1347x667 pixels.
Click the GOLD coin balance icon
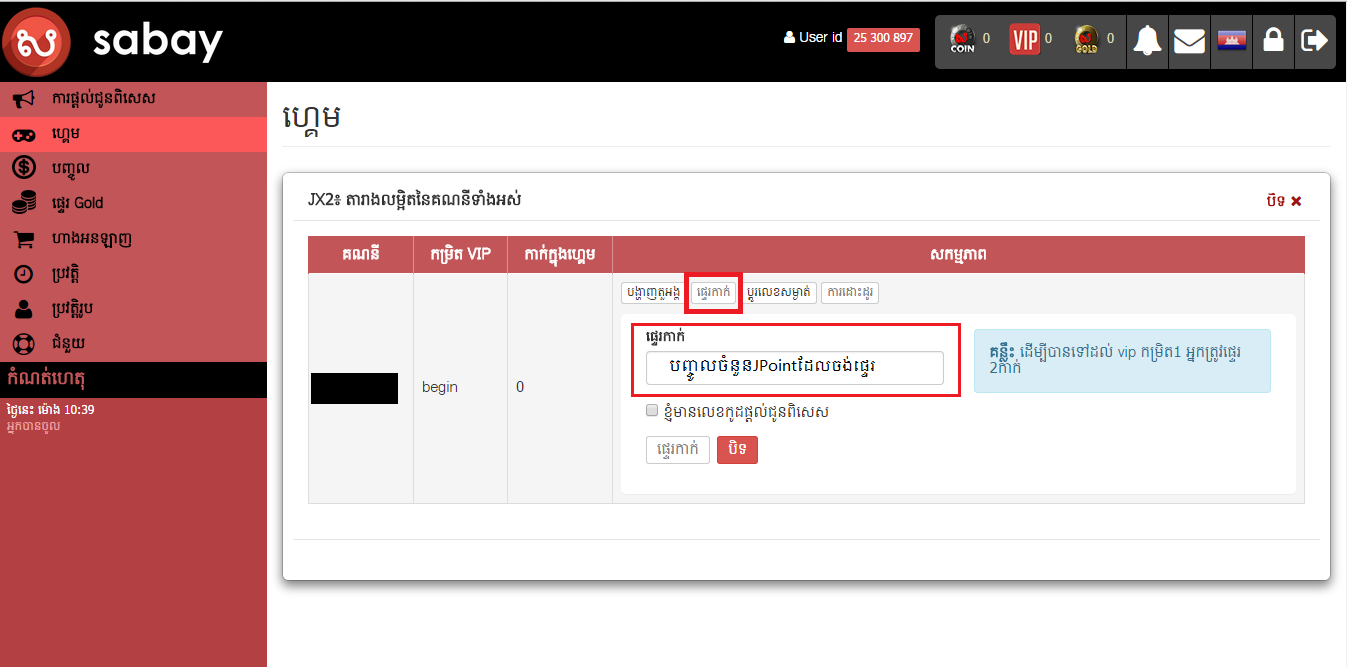1086,39
